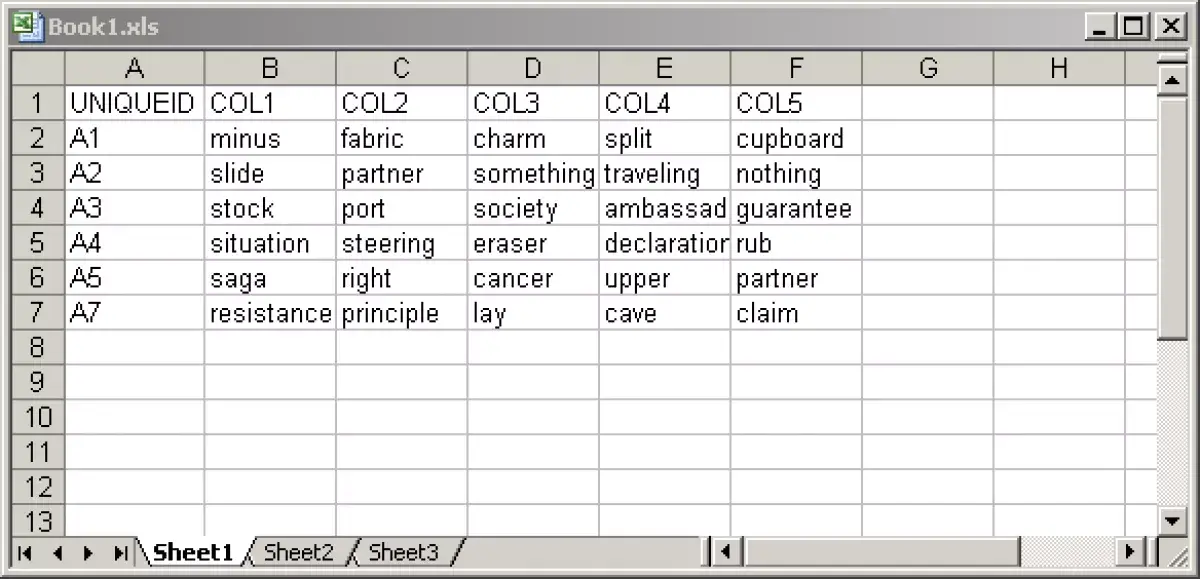Switch to Sheet3 tab
The height and width of the screenshot is (579, 1200).
pos(404,552)
